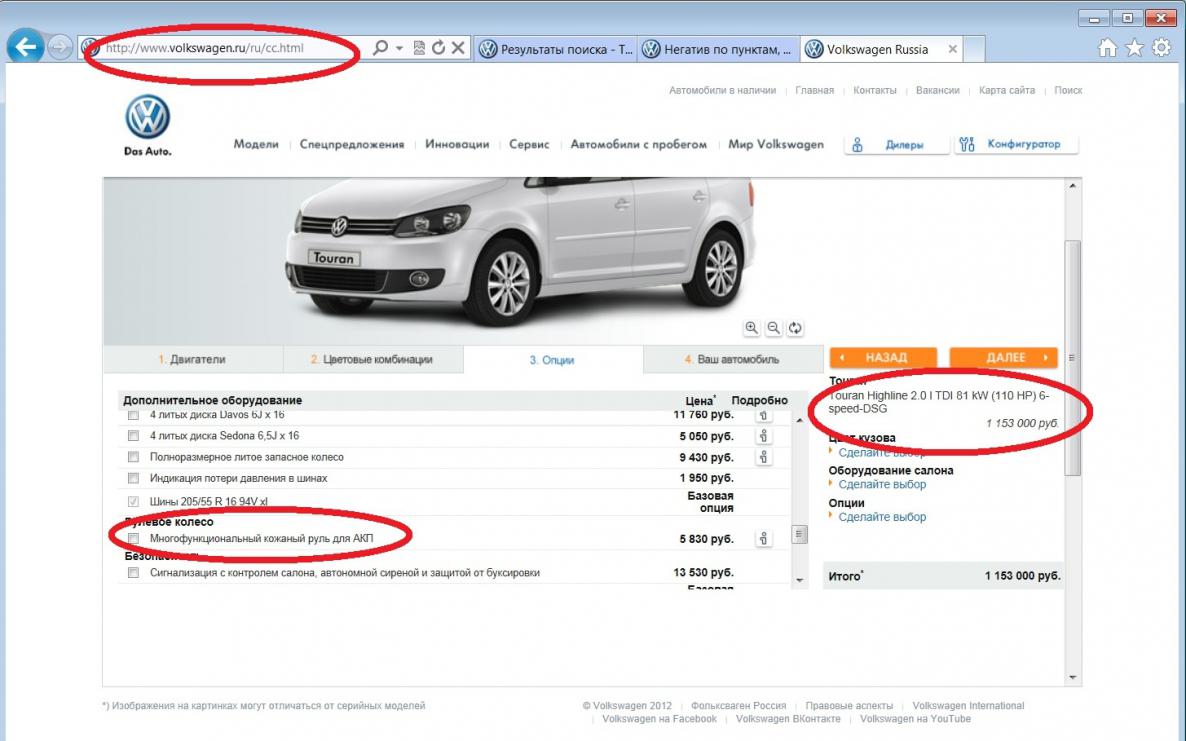The image size is (1186, 741).
Task: Open the Вакансии link
Action: click(937, 90)
